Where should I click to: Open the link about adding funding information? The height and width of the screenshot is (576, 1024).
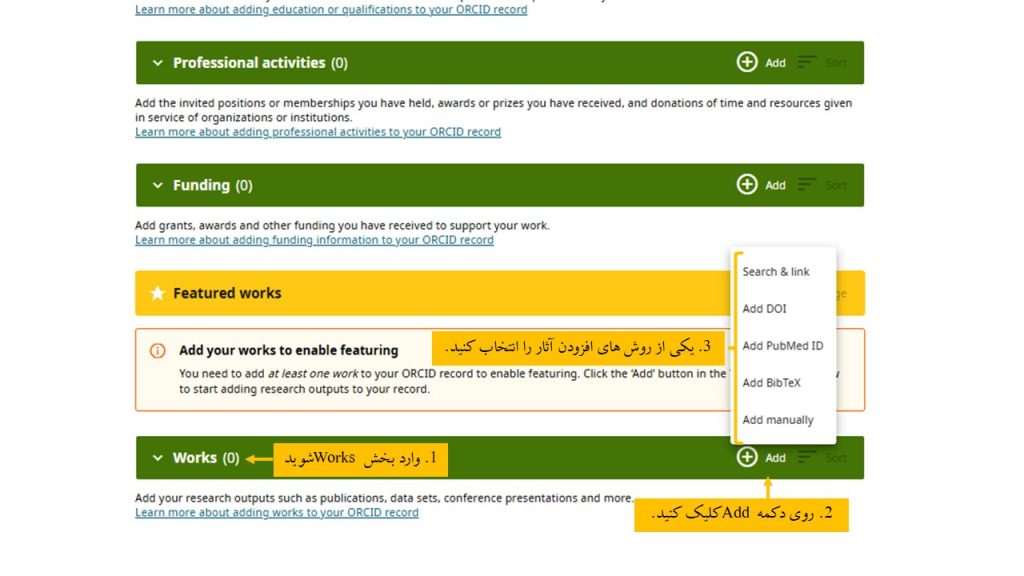pyautogui.click(x=314, y=239)
